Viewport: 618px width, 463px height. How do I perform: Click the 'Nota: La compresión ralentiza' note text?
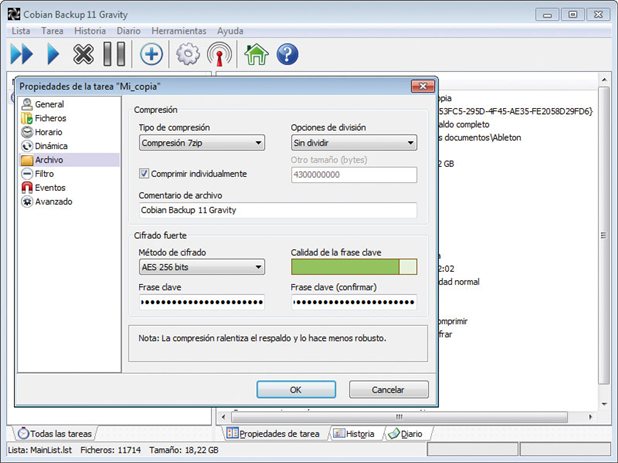pos(262,338)
